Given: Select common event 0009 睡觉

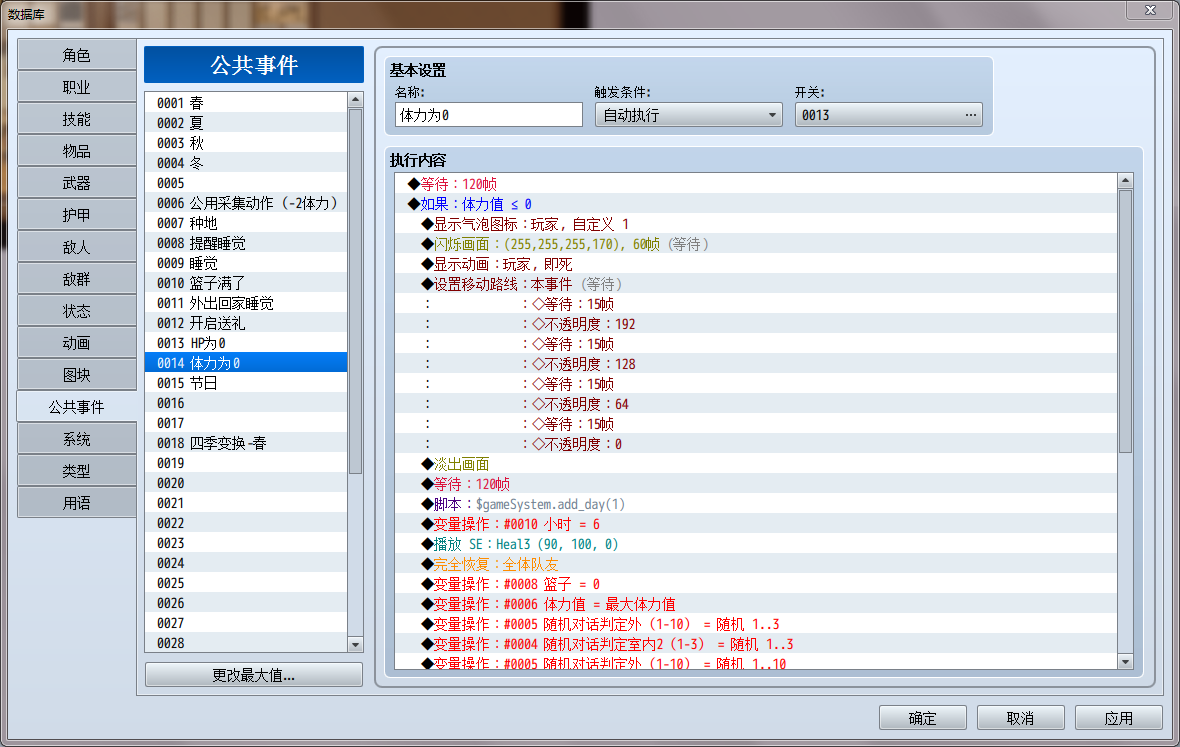Looking at the screenshot, I should 246,263.
